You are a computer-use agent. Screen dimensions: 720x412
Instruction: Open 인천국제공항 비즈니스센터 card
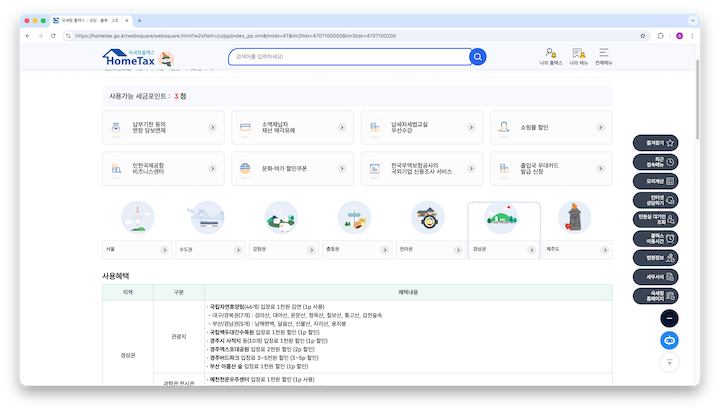[163, 169]
